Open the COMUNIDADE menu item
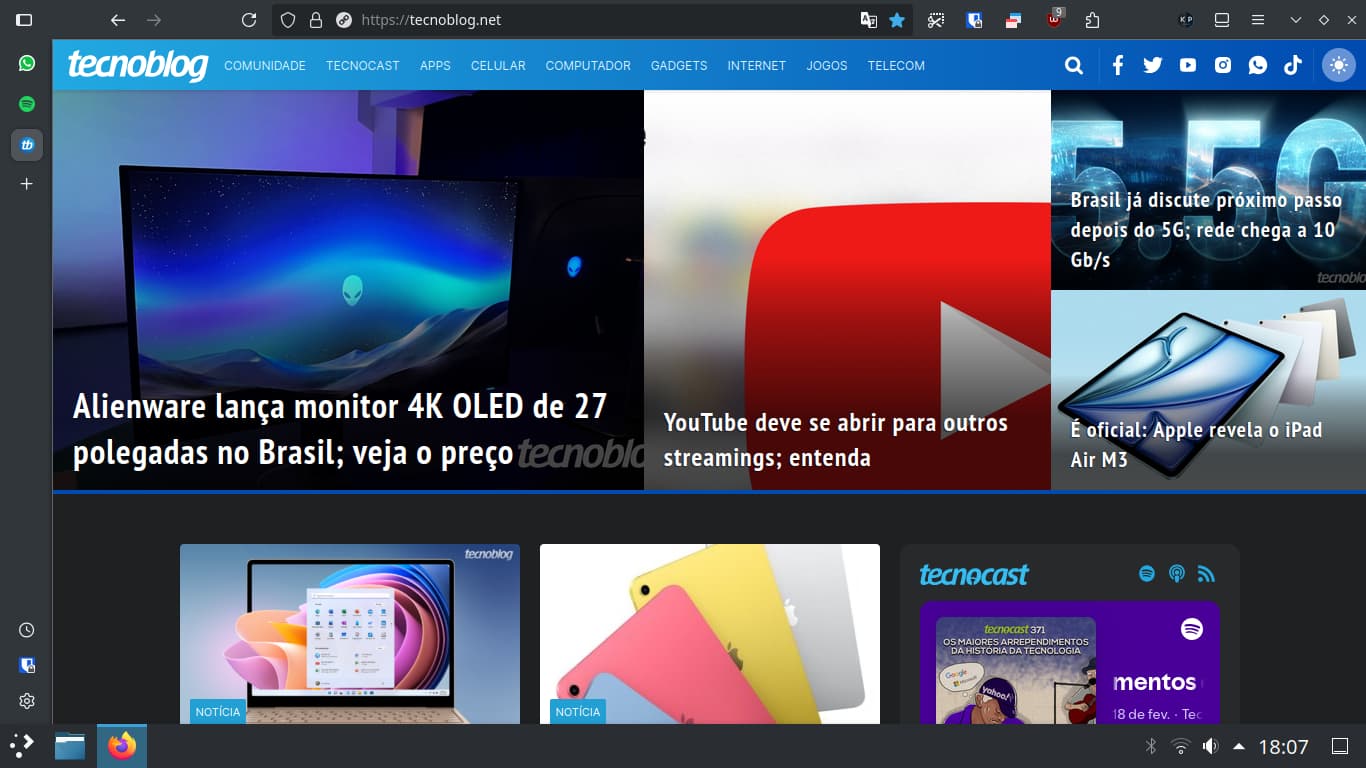1366x768 pixels. pos(265,66)
